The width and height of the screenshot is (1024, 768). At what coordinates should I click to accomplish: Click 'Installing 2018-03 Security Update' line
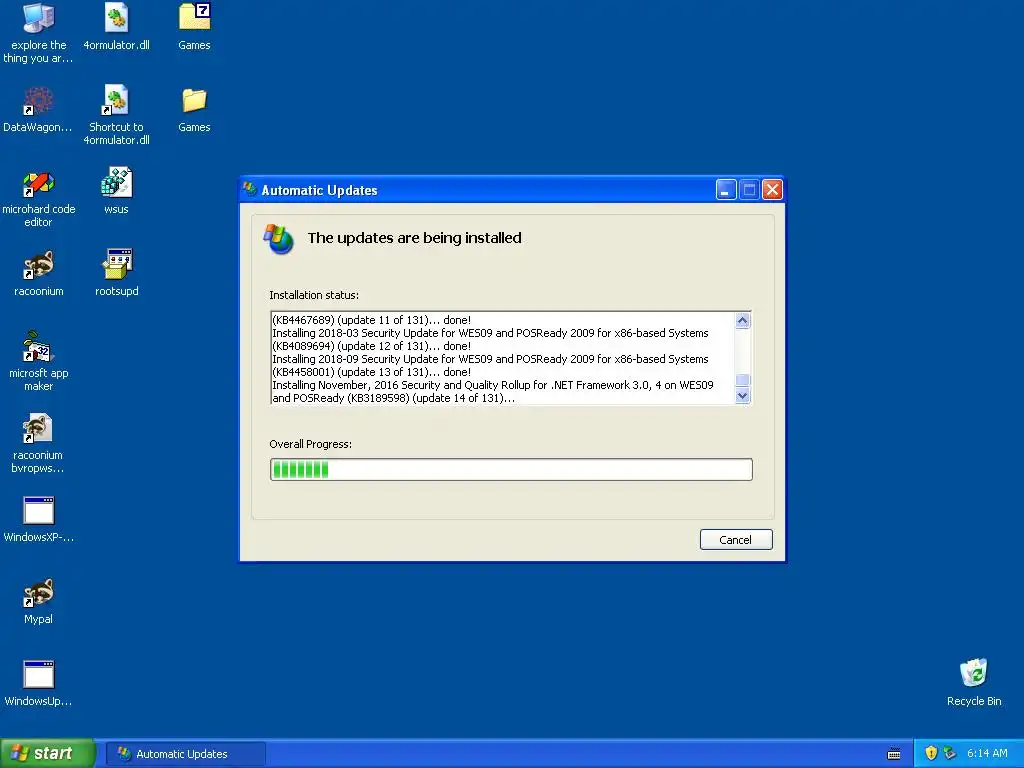(490, 333)
